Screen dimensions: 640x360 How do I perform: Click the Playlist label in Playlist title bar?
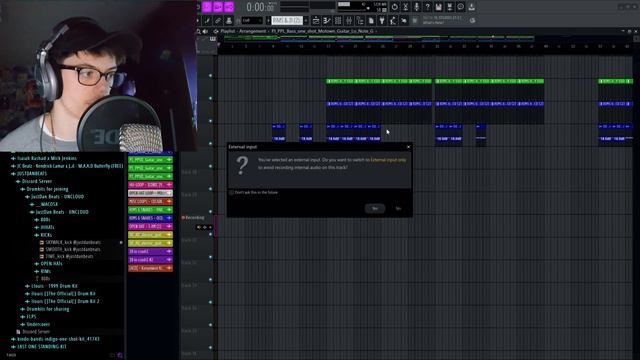point(228,31)
